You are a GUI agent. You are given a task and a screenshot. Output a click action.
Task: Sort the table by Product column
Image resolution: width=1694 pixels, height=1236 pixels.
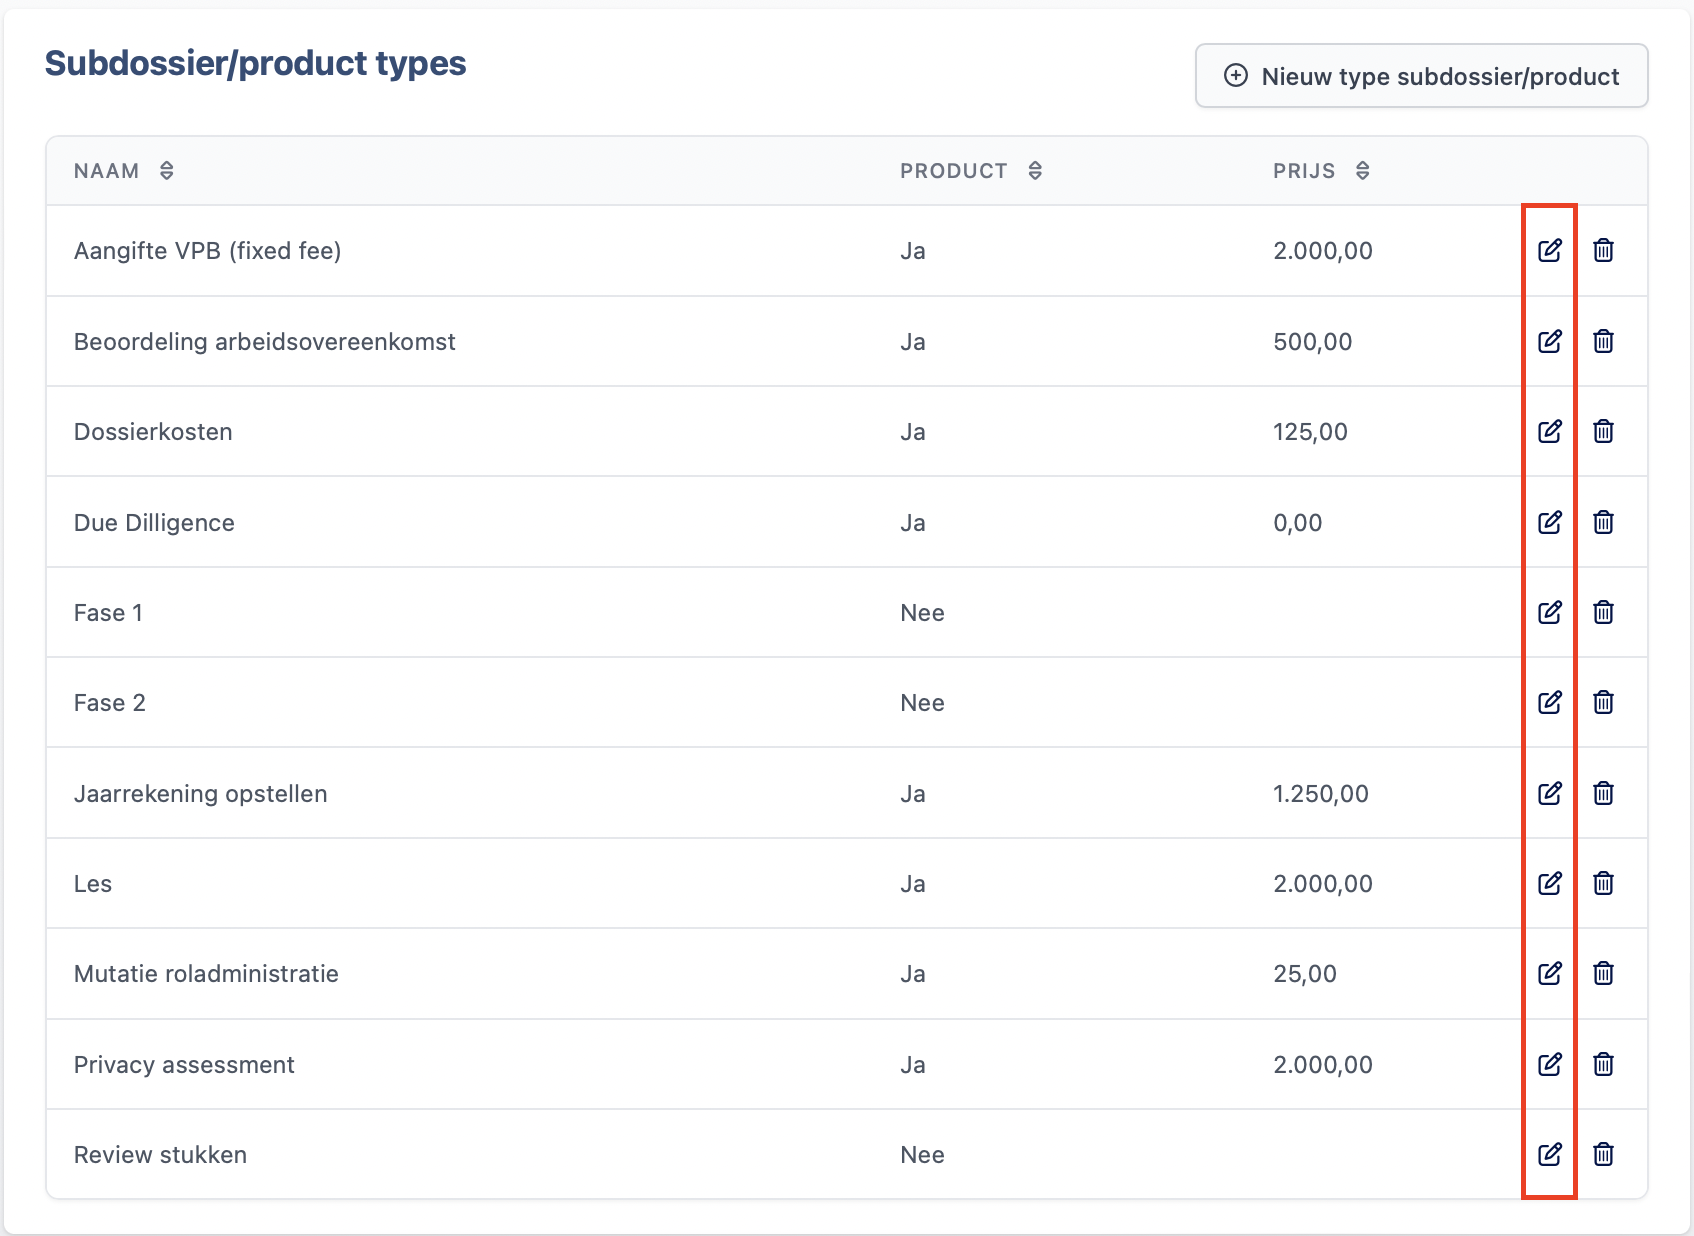coord(1035,171)
